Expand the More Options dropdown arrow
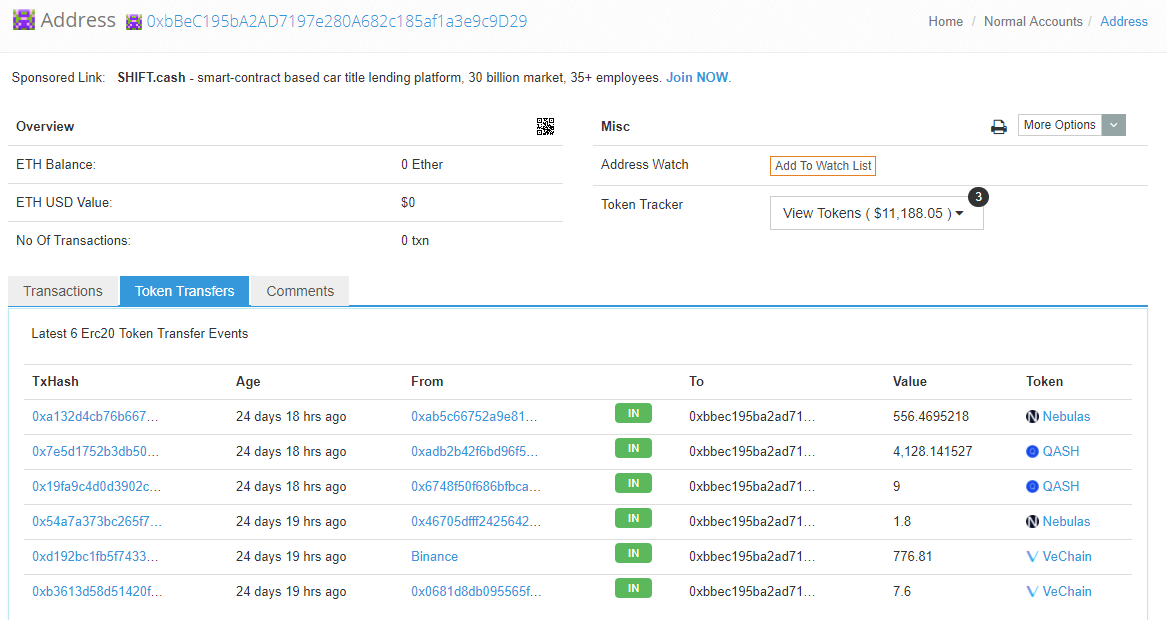The height and width of the screenshot is (620, 1167). (1114, 125)
